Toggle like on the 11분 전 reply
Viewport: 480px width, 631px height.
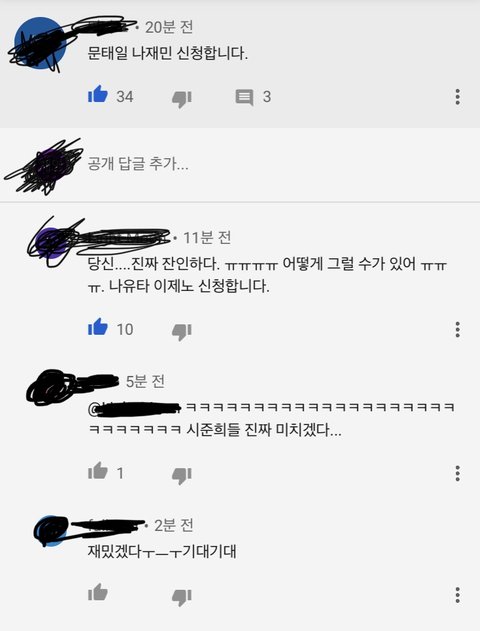point(98,327)
